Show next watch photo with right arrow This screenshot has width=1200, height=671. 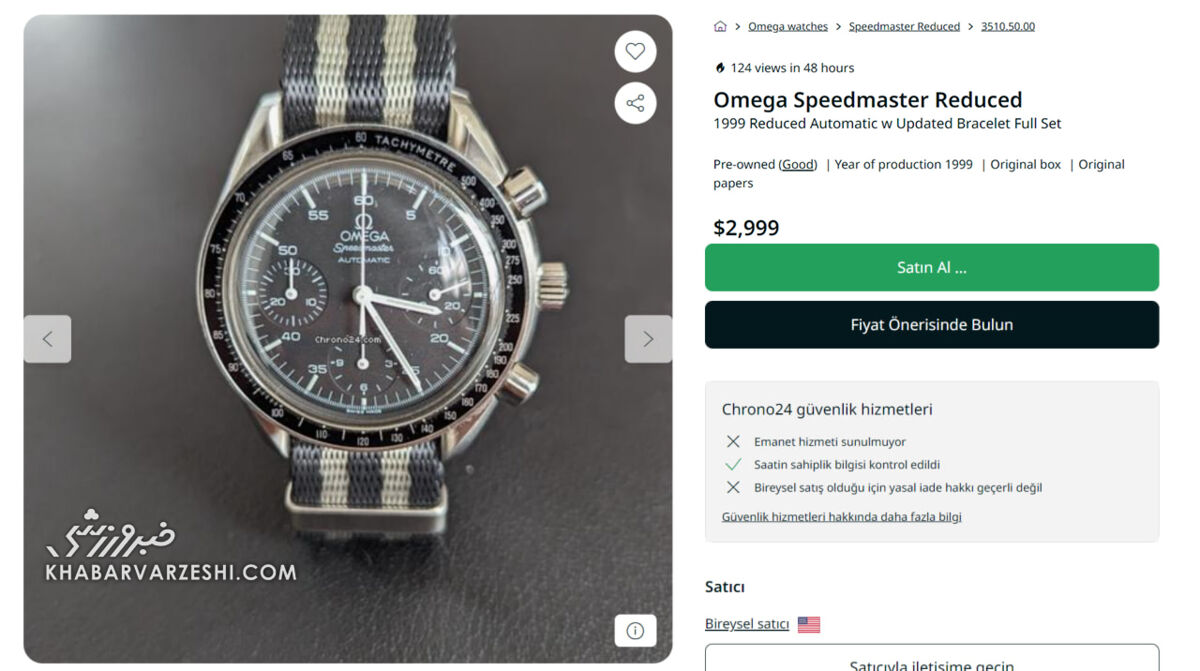coord(648,339)
